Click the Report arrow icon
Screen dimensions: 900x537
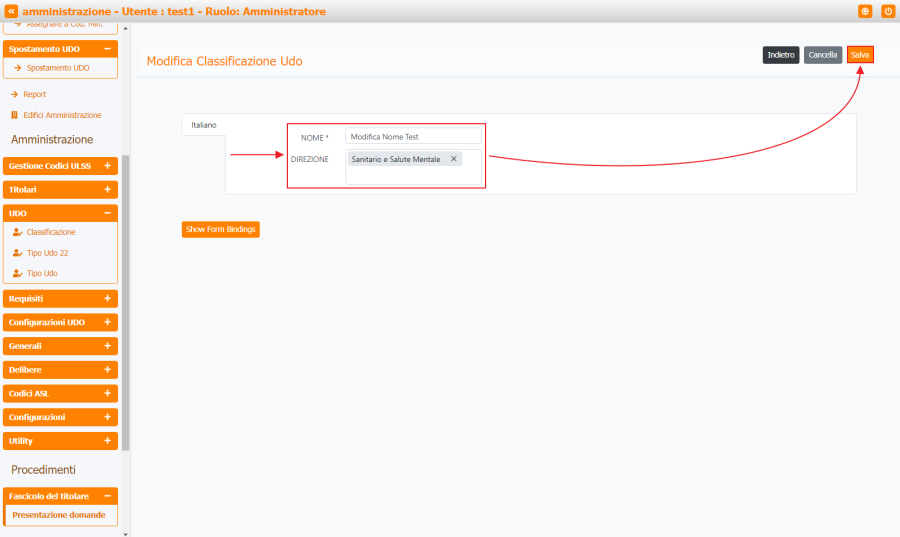coord(14,94)
